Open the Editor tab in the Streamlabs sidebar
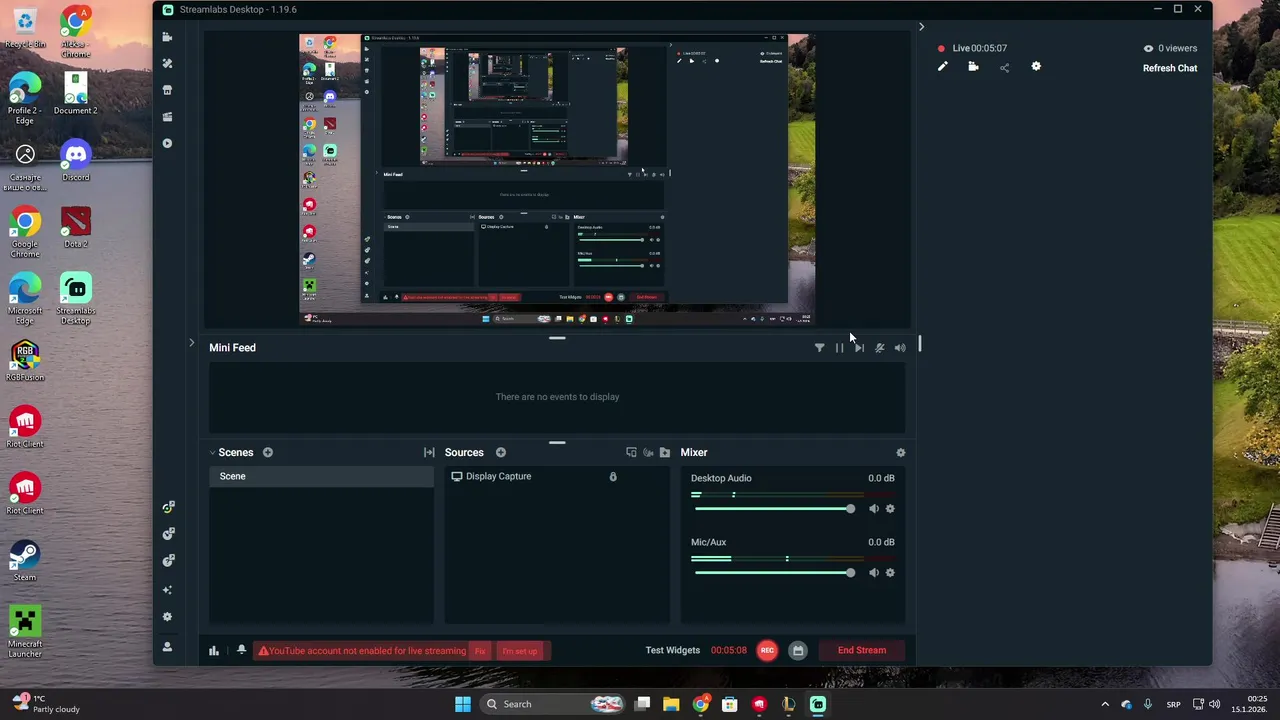Screen dimensions: 1280x720 tap(167, 37)
